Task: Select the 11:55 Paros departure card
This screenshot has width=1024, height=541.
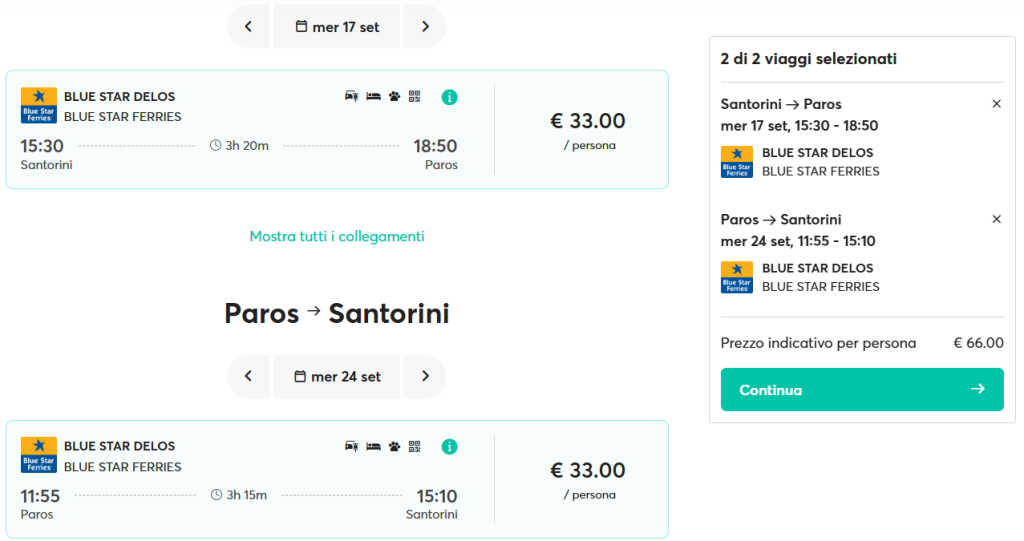Action: click(337, 480)
